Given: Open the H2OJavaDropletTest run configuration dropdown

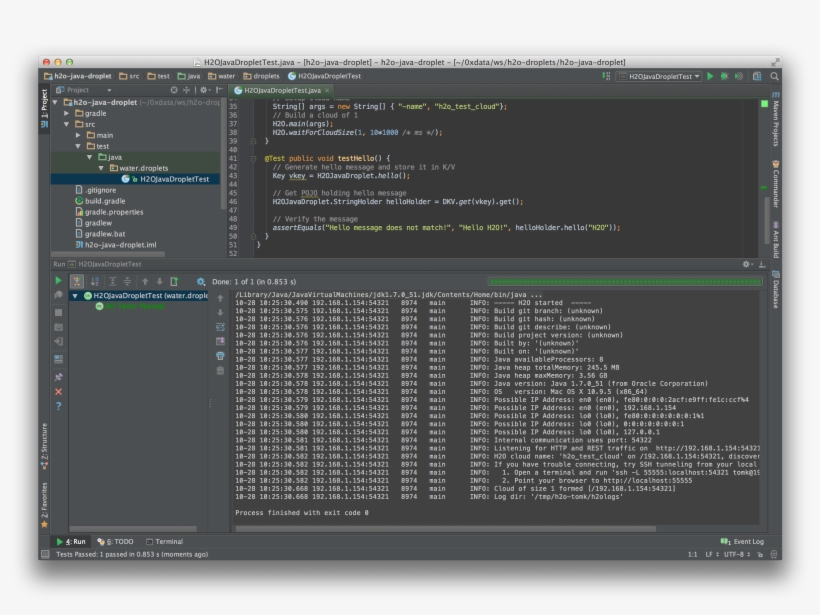Looking at the screenshot, I should coord(659,76).
